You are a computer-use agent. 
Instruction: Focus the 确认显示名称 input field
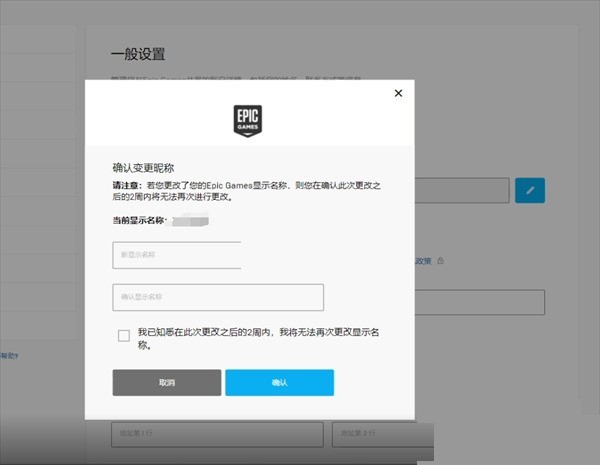point(218,297)
